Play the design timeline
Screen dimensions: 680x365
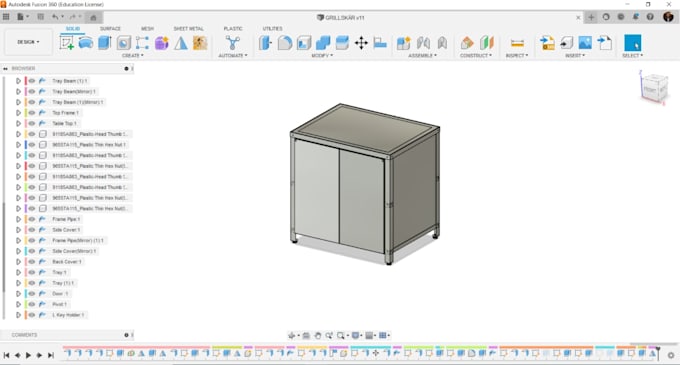pyautogui.click(x=28, y=355)
